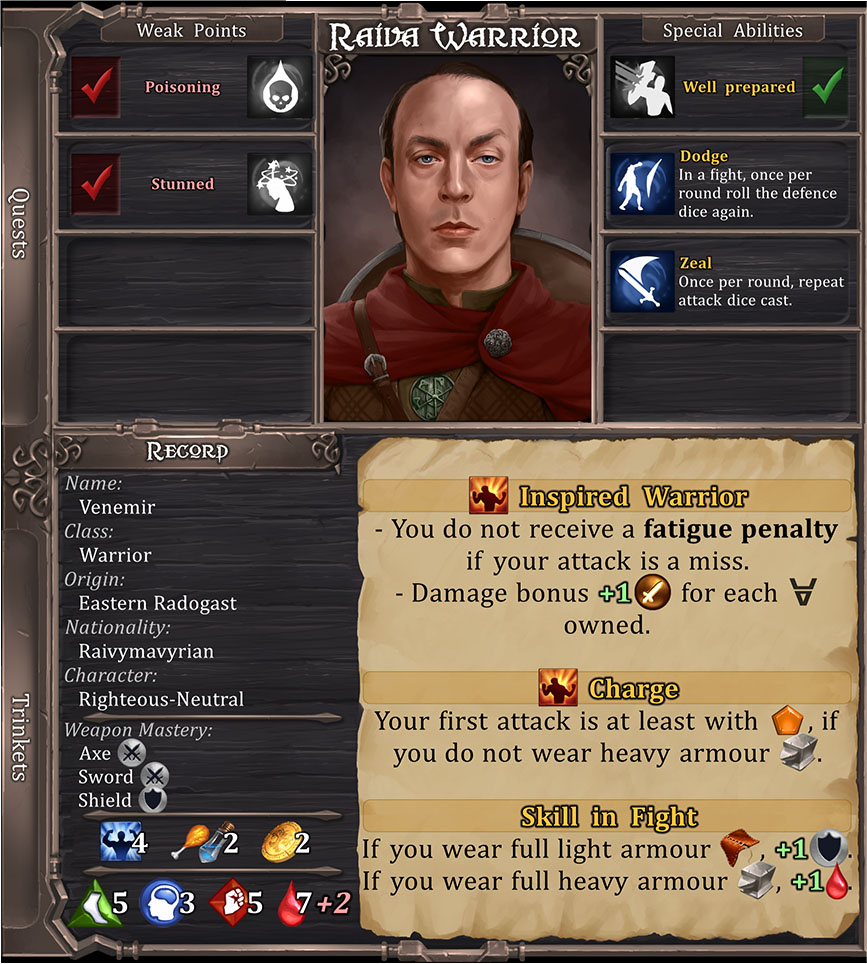The image size is (867, 964).
Task: Click the Stunned dizzy head icon
Action: point(280,184)
